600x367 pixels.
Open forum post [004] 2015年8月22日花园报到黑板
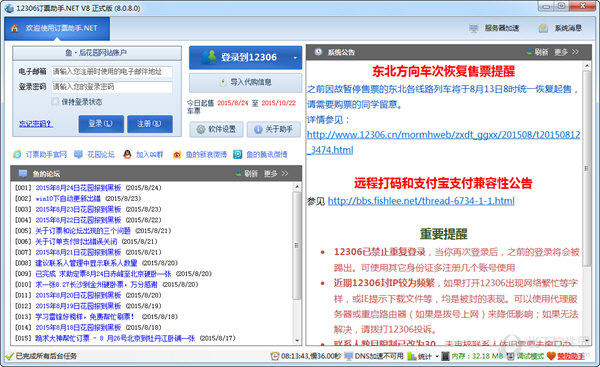click(x=78, y=220)
